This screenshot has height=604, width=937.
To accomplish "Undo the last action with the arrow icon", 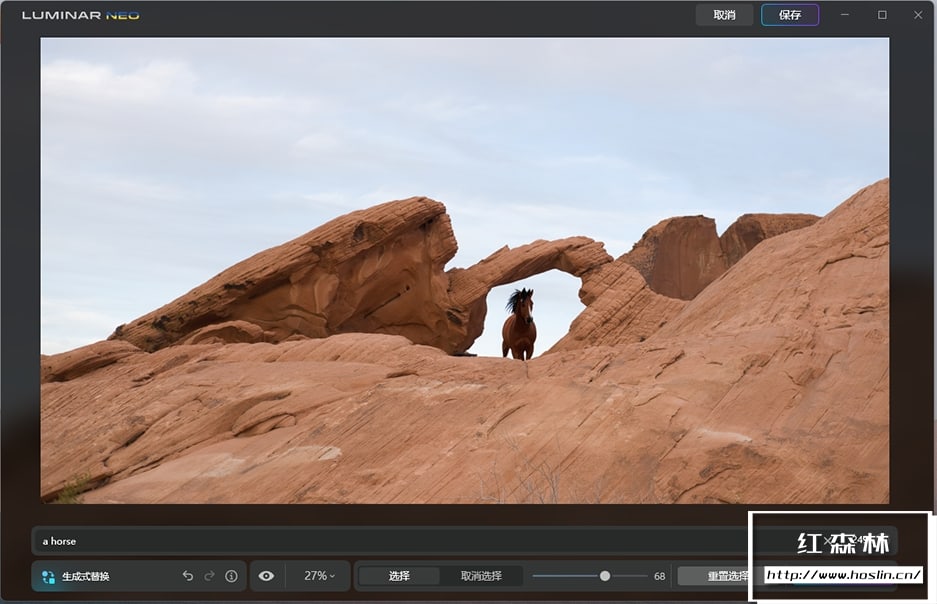I will coord(188,576).
